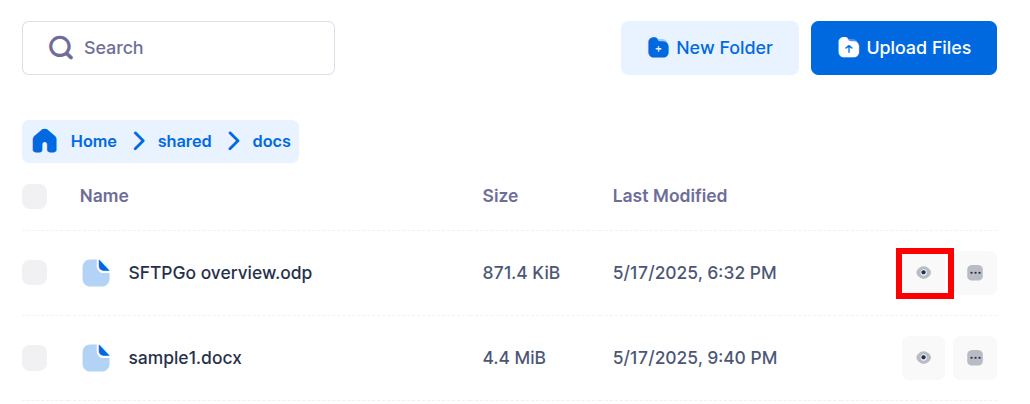Click the folder-plus icon on the New Folder button
1030x404 pixels.
click(658, 48)
